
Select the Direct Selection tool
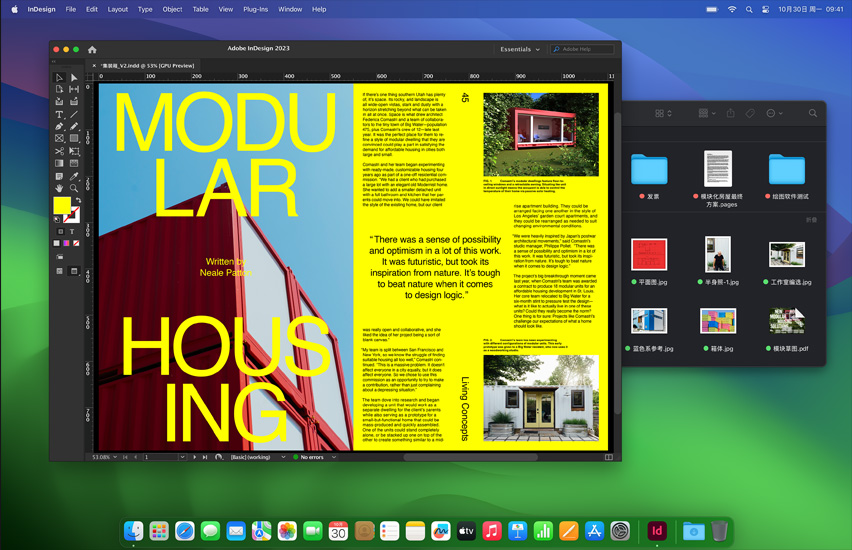pyautogui.click(x=74, y=77)
